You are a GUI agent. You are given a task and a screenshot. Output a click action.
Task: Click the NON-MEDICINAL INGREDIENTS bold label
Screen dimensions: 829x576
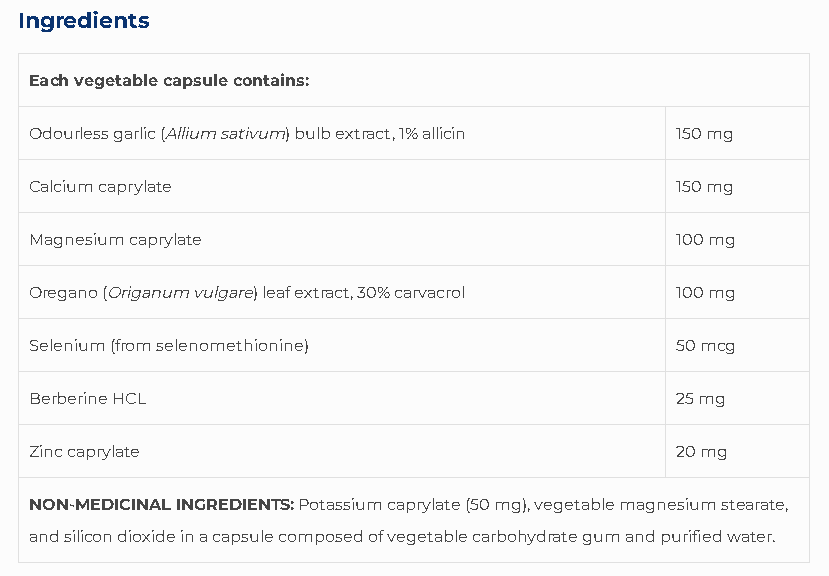162,504
